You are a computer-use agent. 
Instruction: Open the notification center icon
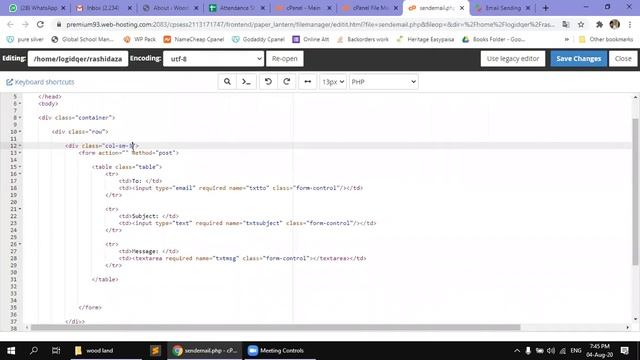coord(624,351)
